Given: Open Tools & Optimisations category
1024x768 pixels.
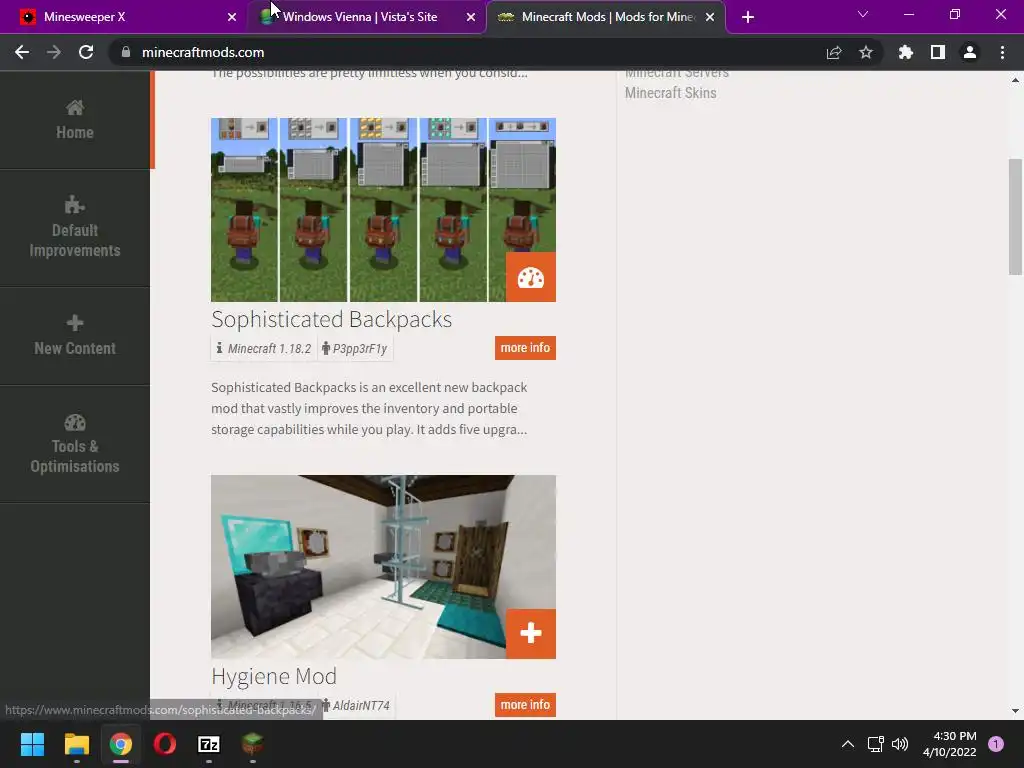Looking at the screenshot, I should coord(74,444).
